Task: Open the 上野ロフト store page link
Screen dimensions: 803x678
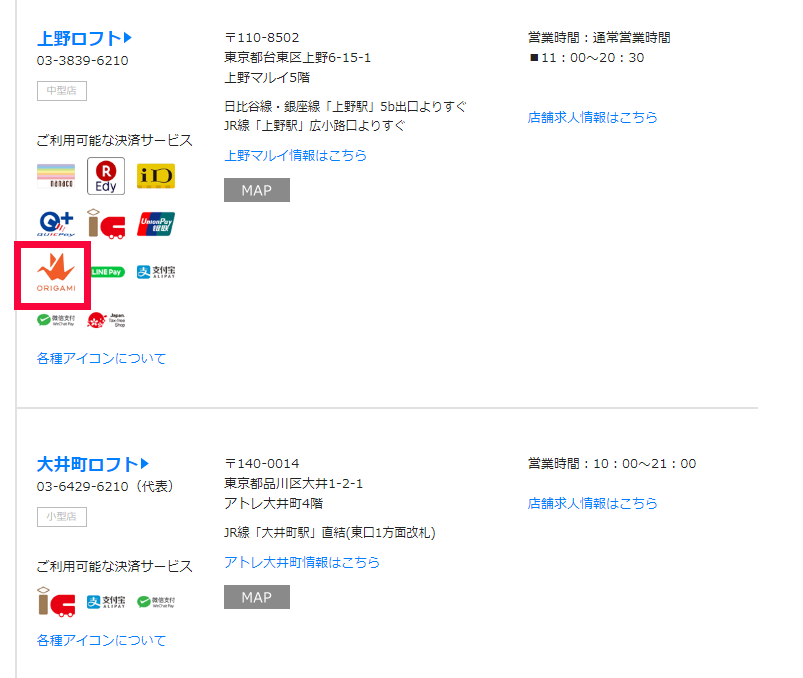Action: (84, 39)
